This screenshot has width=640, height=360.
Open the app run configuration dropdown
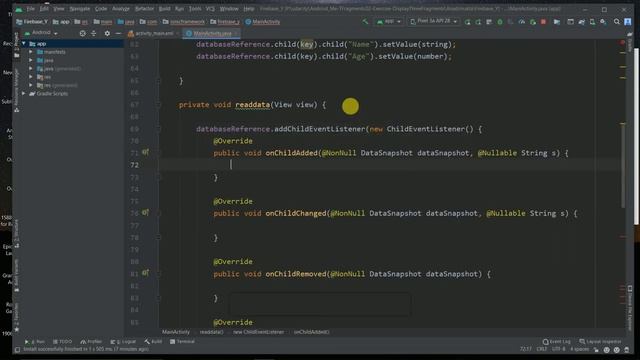coord(389,22)
